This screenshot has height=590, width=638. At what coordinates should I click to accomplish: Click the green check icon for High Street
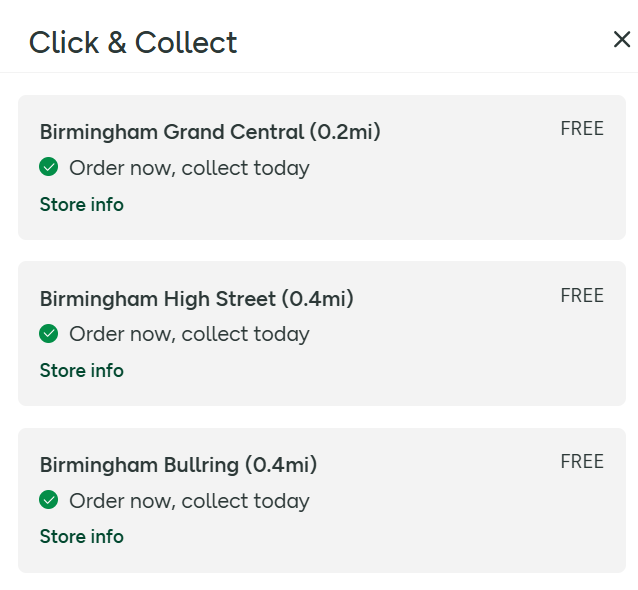tap(49, 333)
